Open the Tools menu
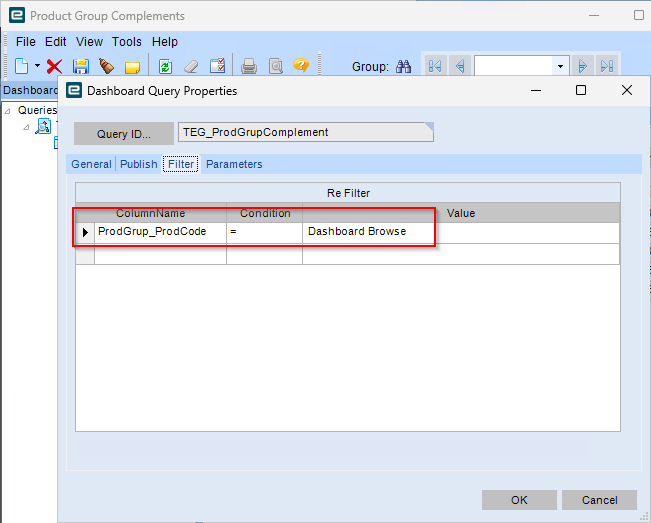The image size is (651, 523). 127,42
